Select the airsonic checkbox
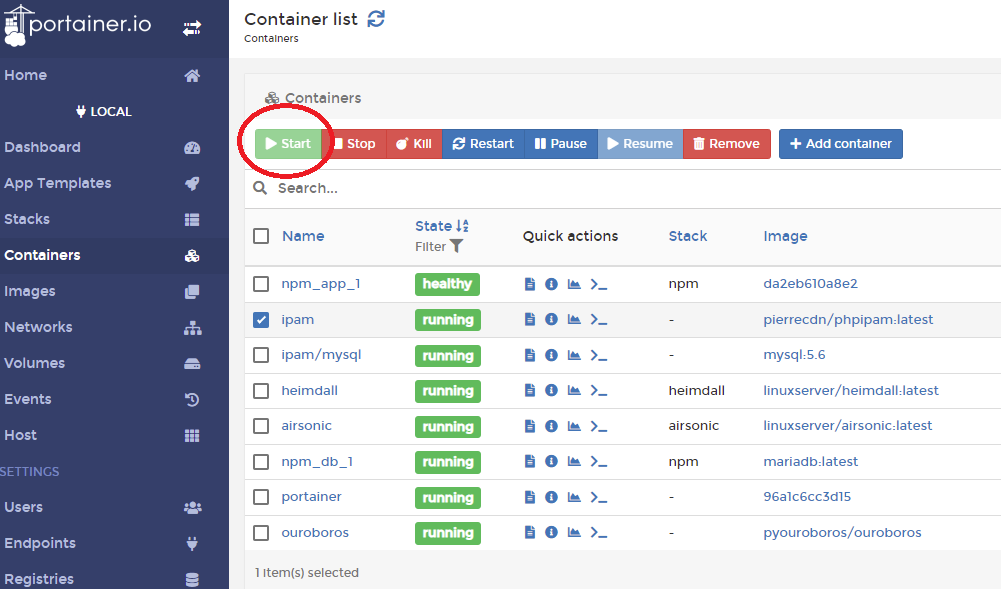The image size is (1001, 589). 261,426
